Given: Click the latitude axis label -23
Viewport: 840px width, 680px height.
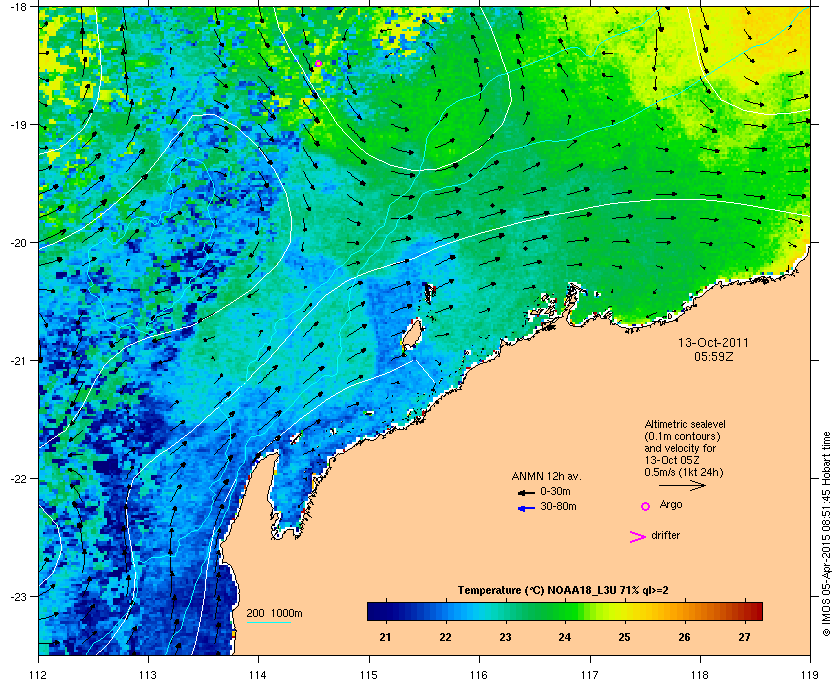Looking at the screenshot, I should point(19,596).
